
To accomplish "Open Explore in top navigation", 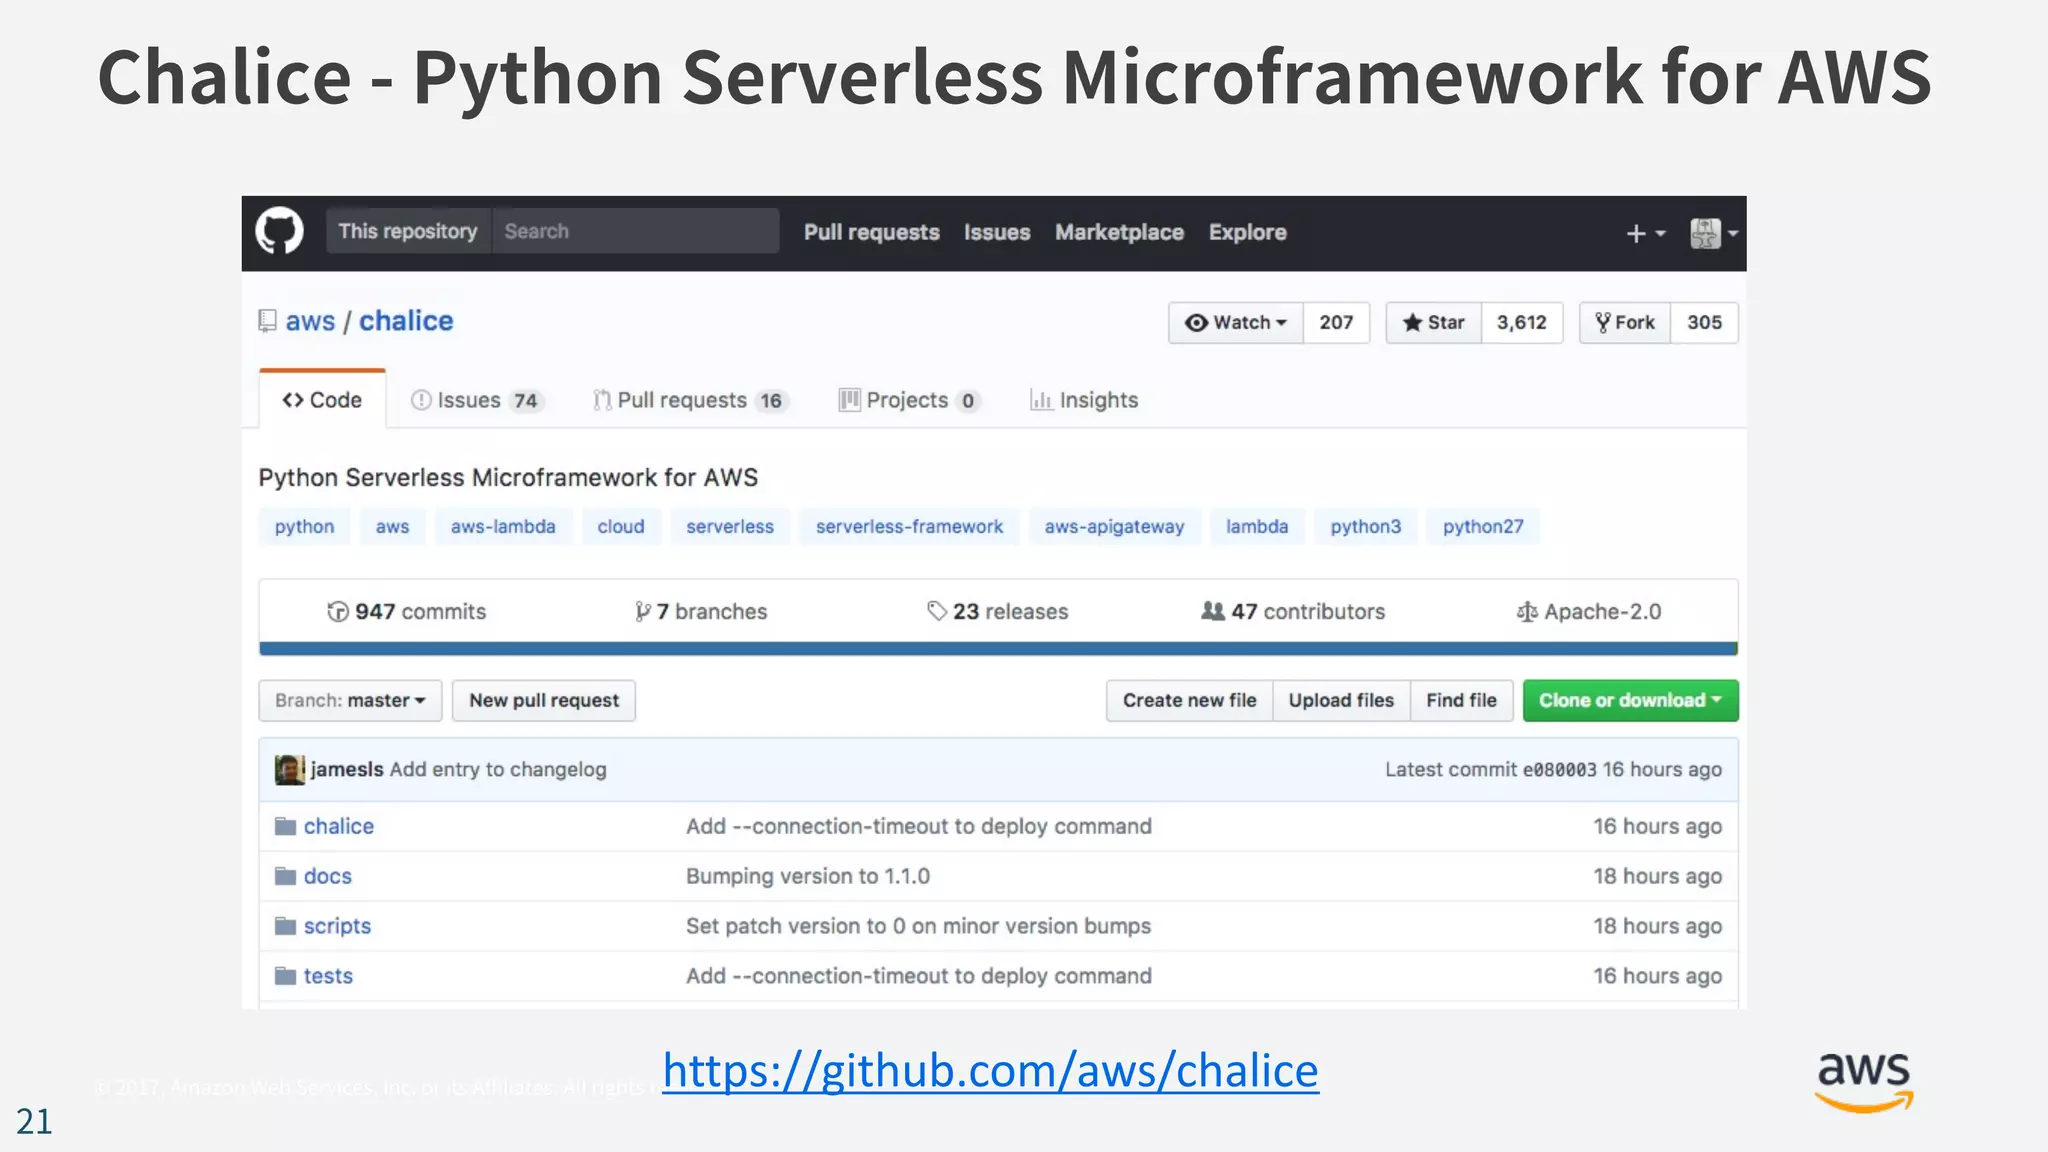I will [1247, 232].
